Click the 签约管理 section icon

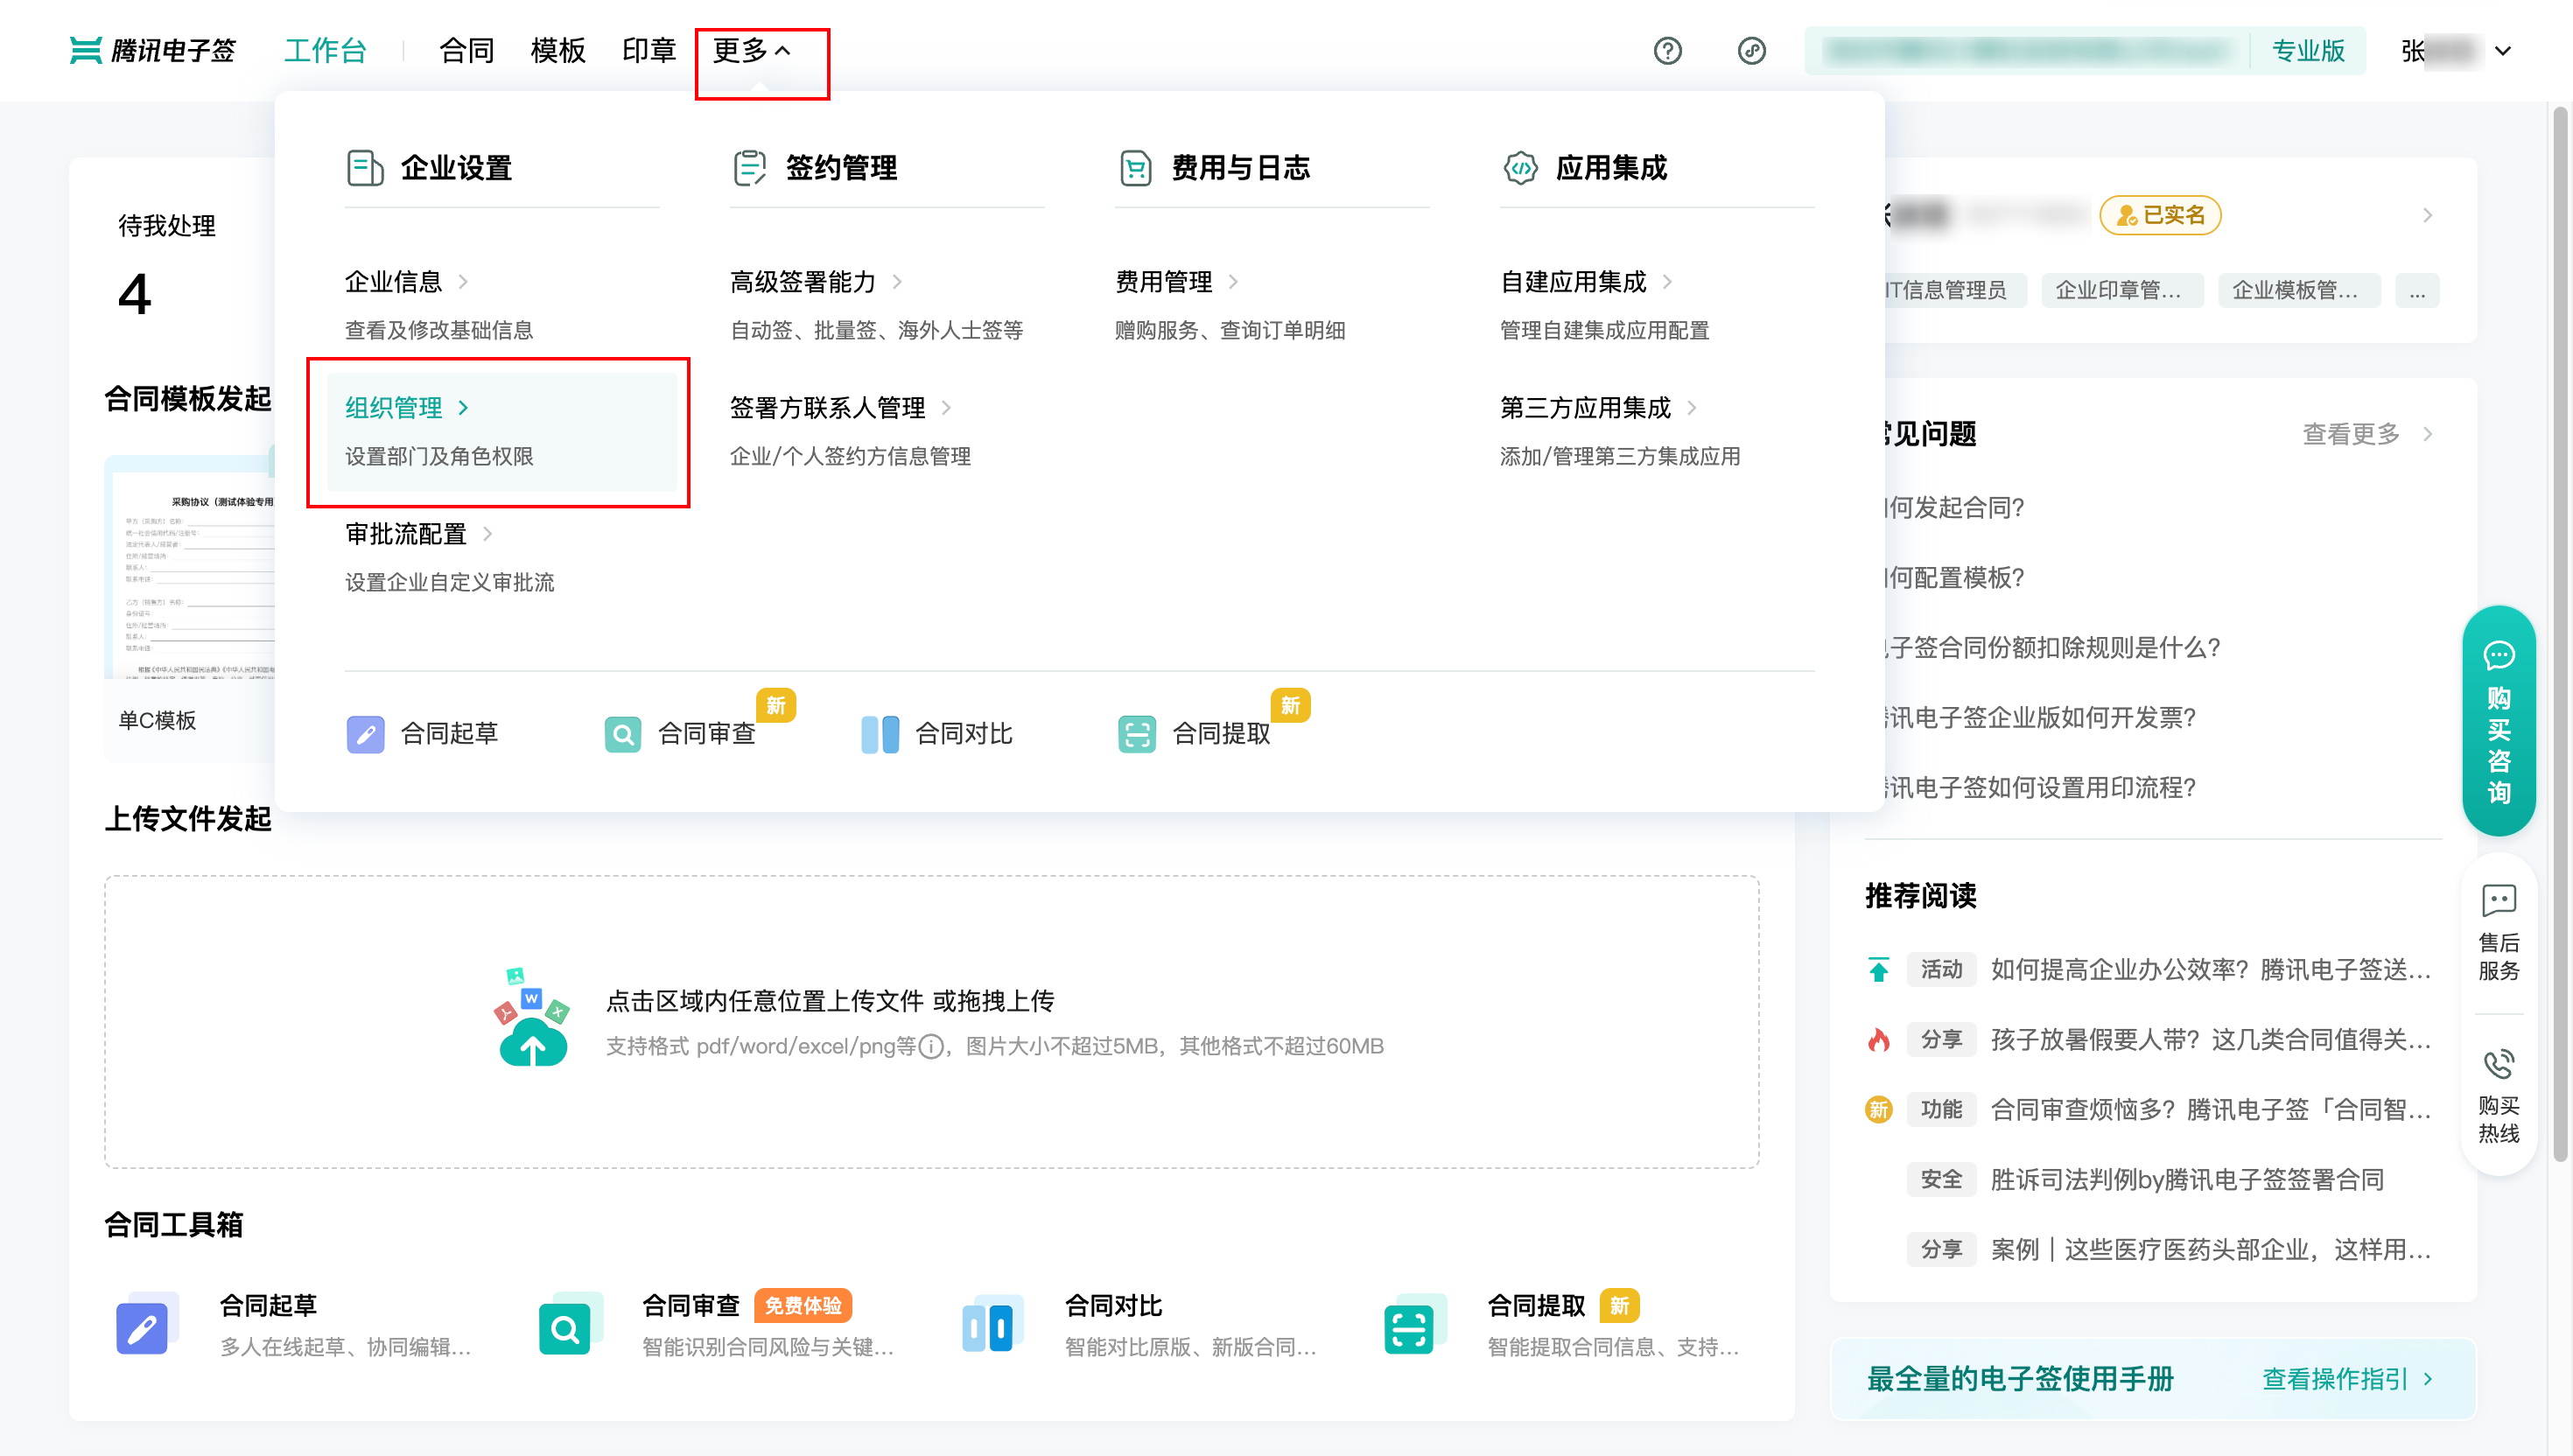pyautogui.click(x=749, y=168)
